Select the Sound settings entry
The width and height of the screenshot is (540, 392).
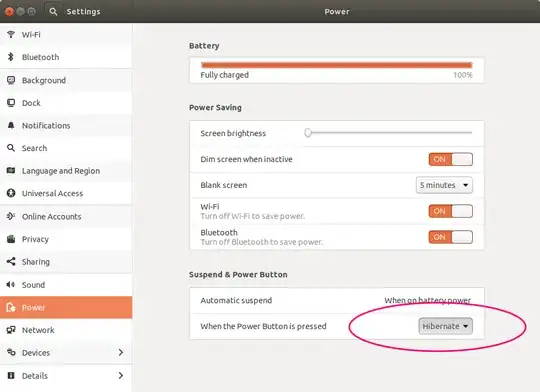pyautogui.click(x=66, y=285)
